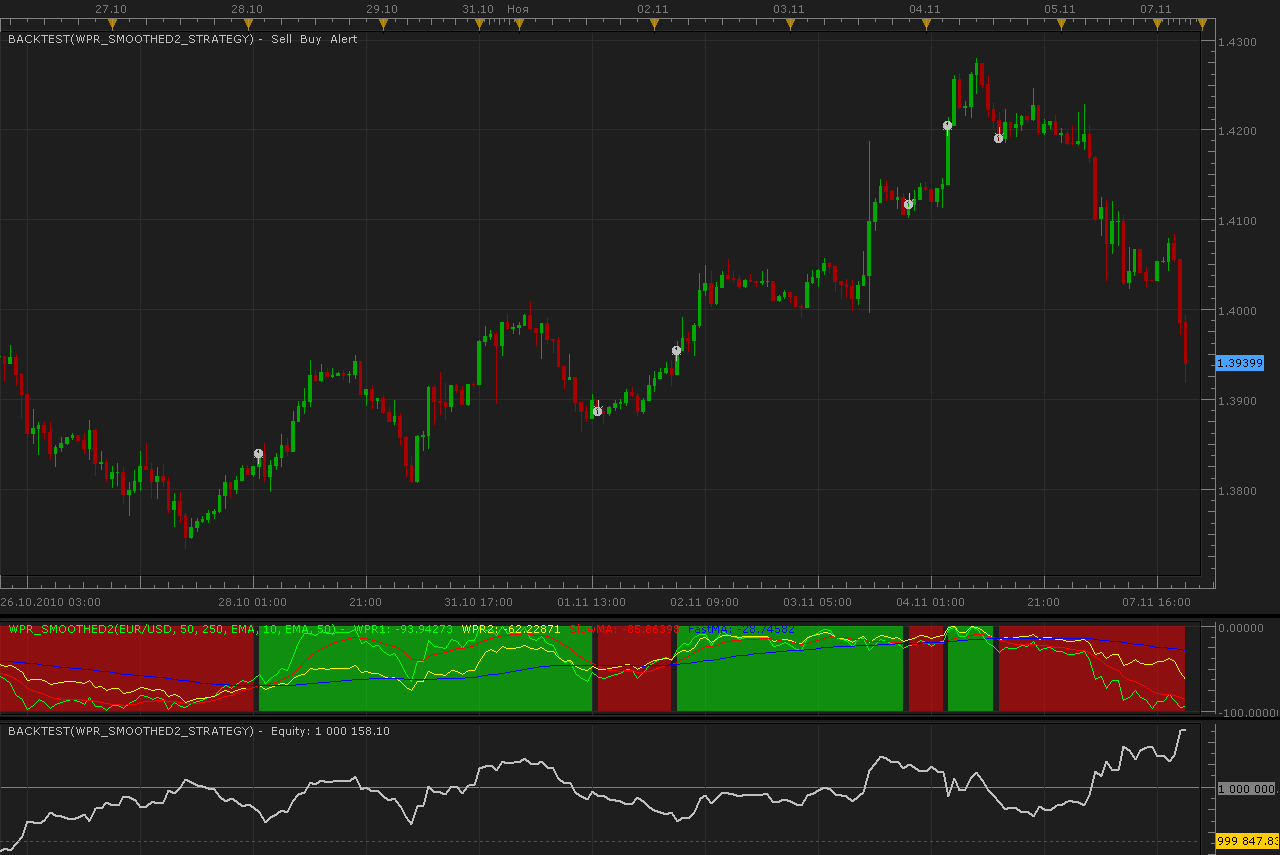Click the 02.11 date marker triangle
1280x855 pixels.
[653, 23]
